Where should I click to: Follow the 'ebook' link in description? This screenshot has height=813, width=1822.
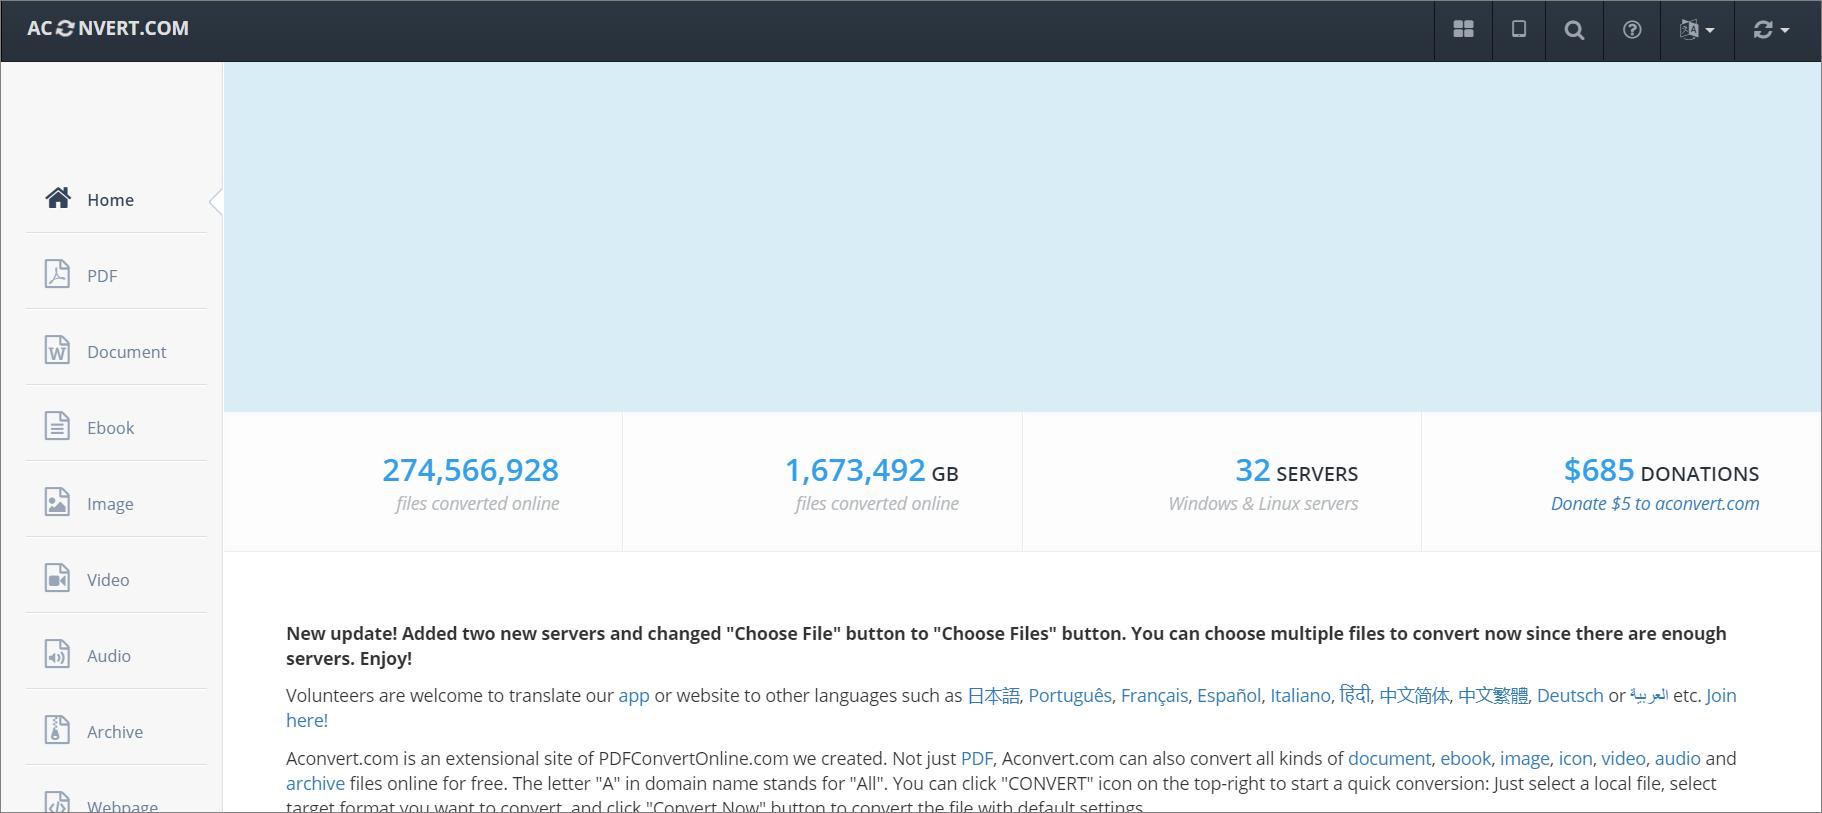tap(1466, 759)
